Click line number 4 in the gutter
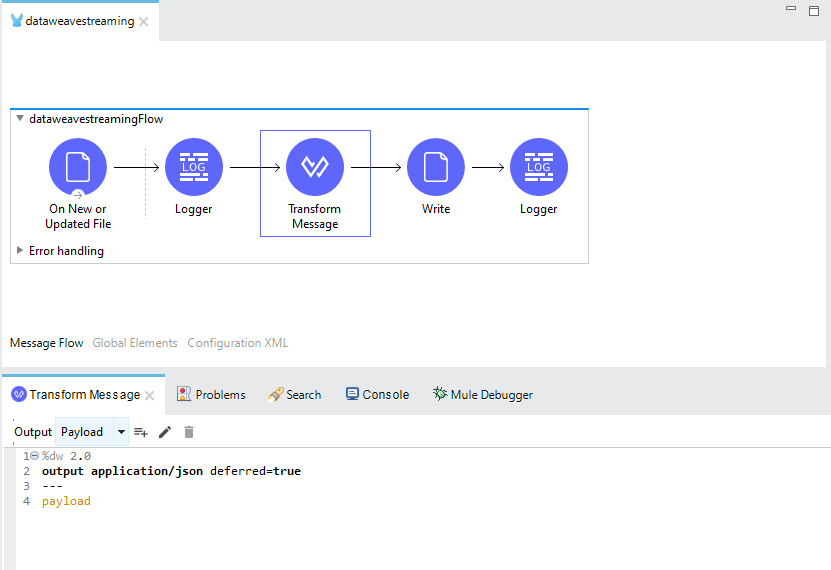The width and height of the screenshot is (831, 570). point(26,501)
